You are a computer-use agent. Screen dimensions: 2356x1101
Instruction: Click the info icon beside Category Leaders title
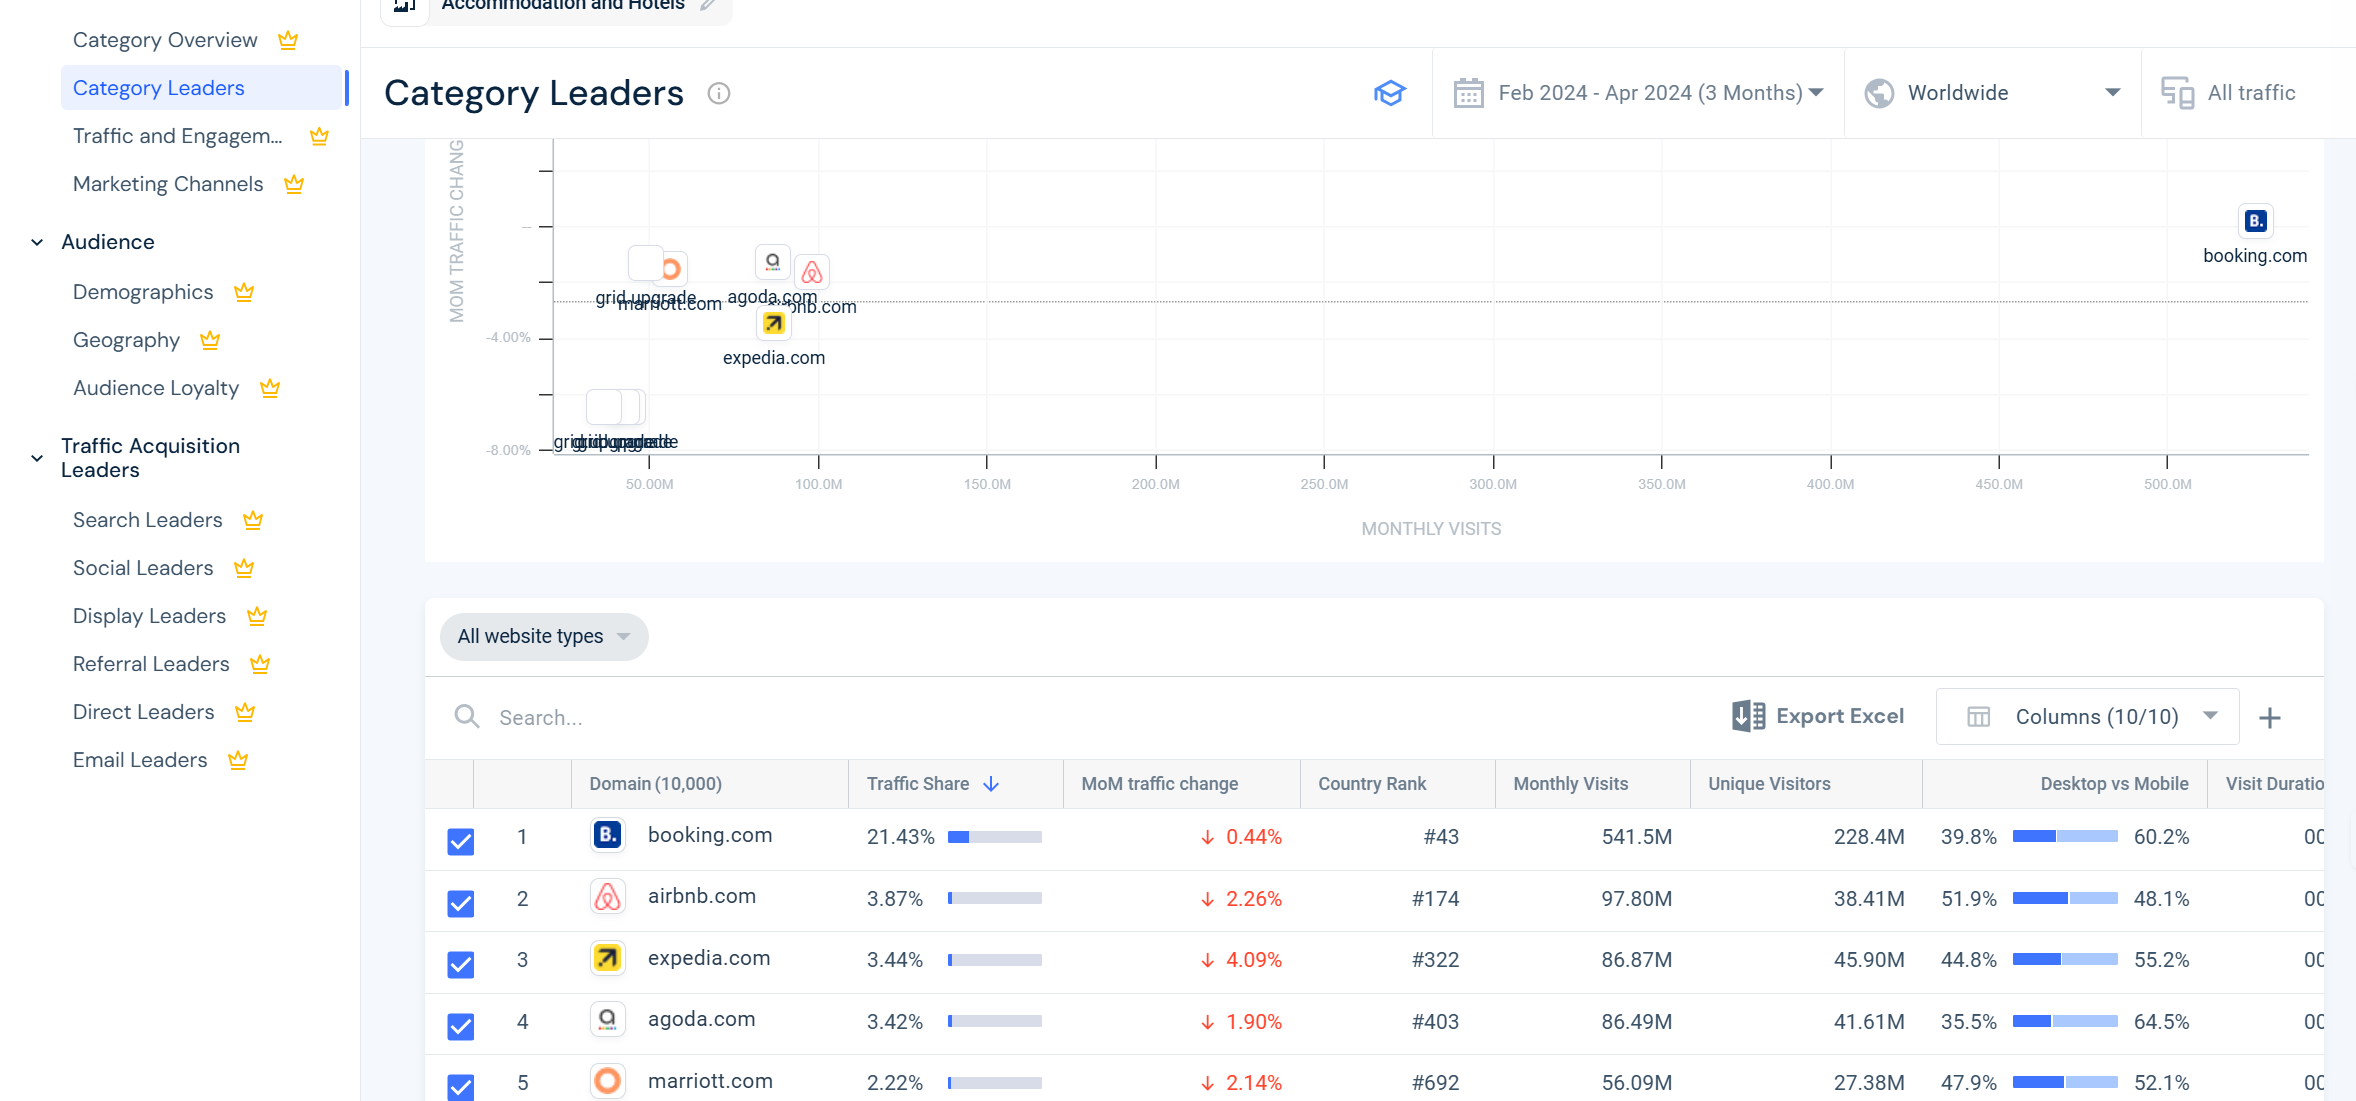pyautogui.click(x=718, y=93)
